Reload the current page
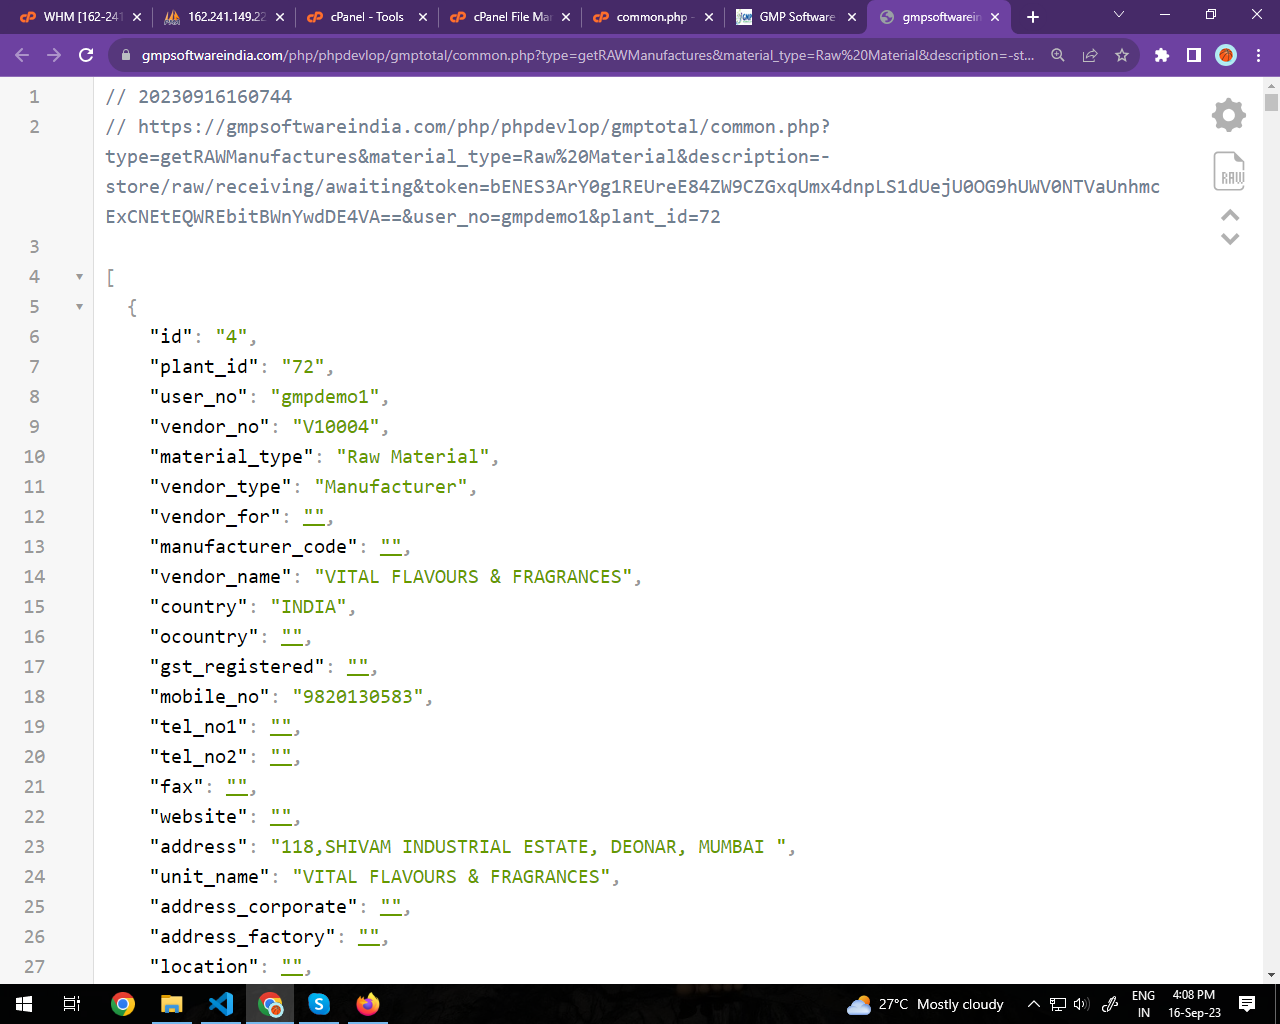Screen dimensions: 1280x1024 [x=86, y=55]
